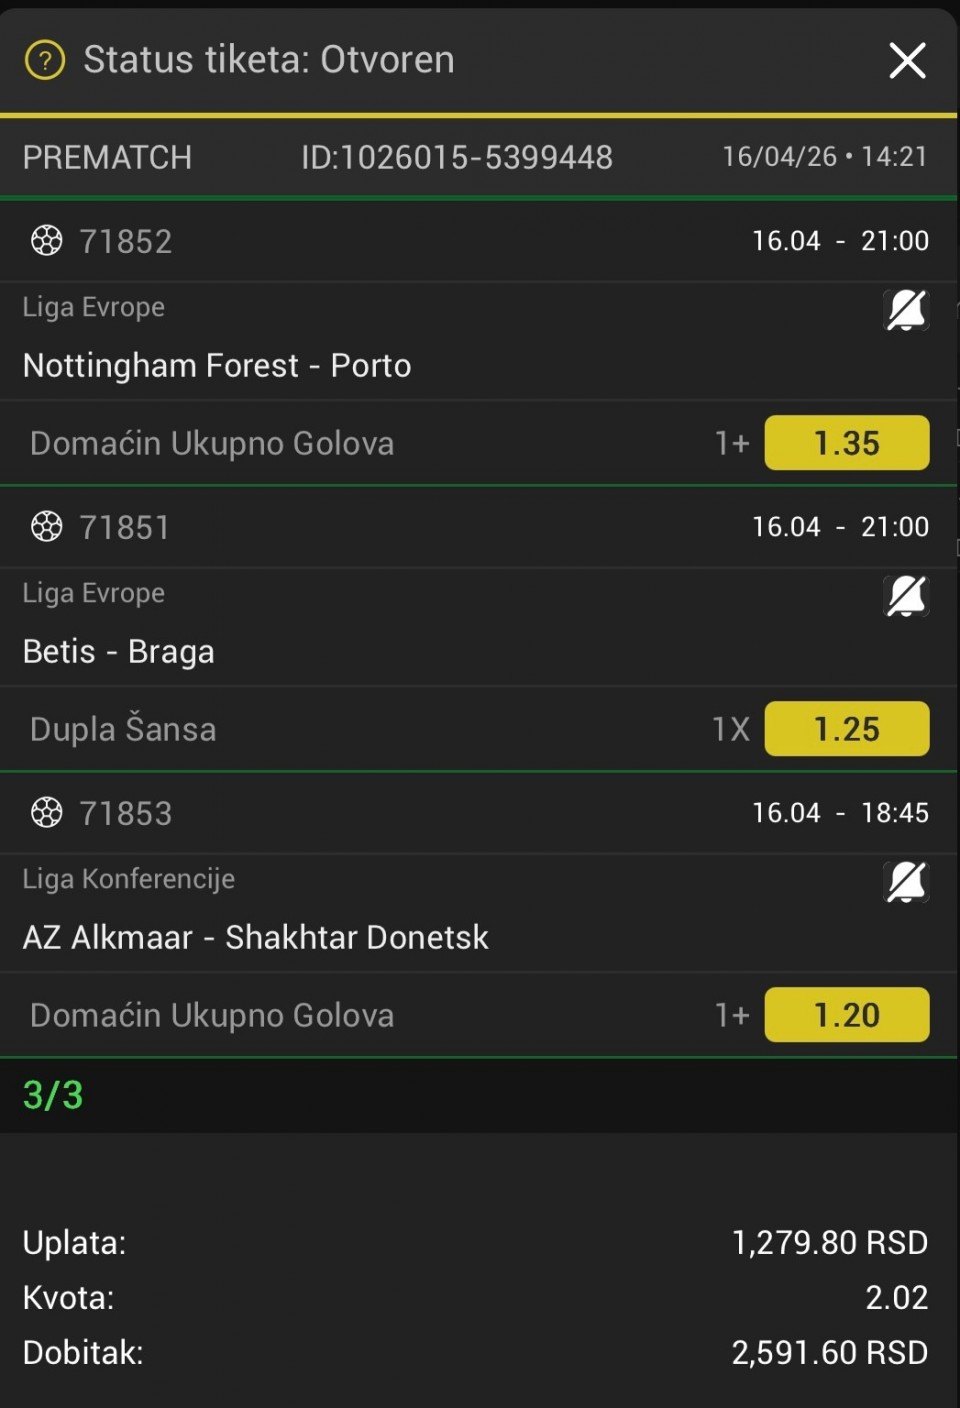Close the ticket status dialog
960x1408 pixels.
907,60
